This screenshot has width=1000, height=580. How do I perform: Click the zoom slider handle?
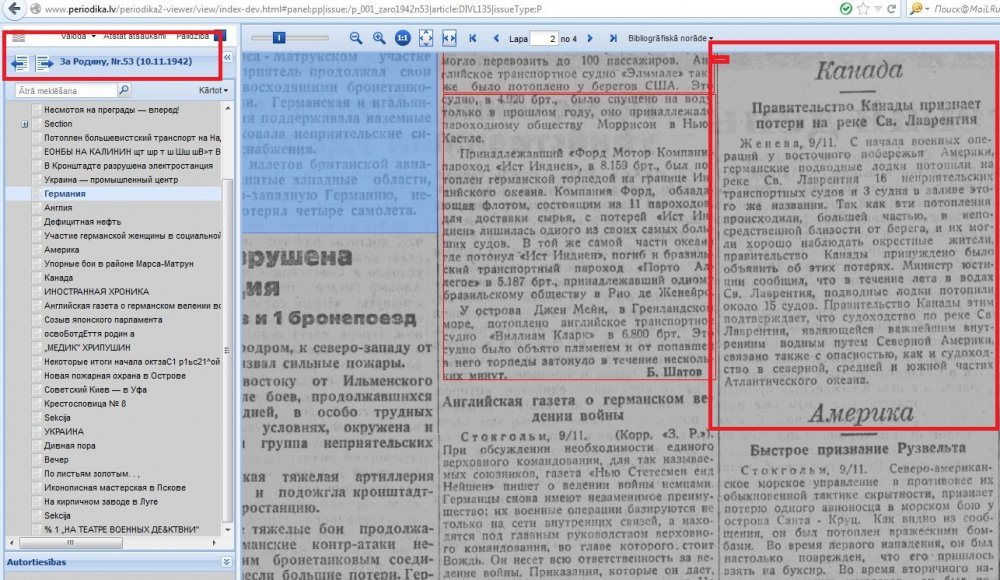(278, 38)
